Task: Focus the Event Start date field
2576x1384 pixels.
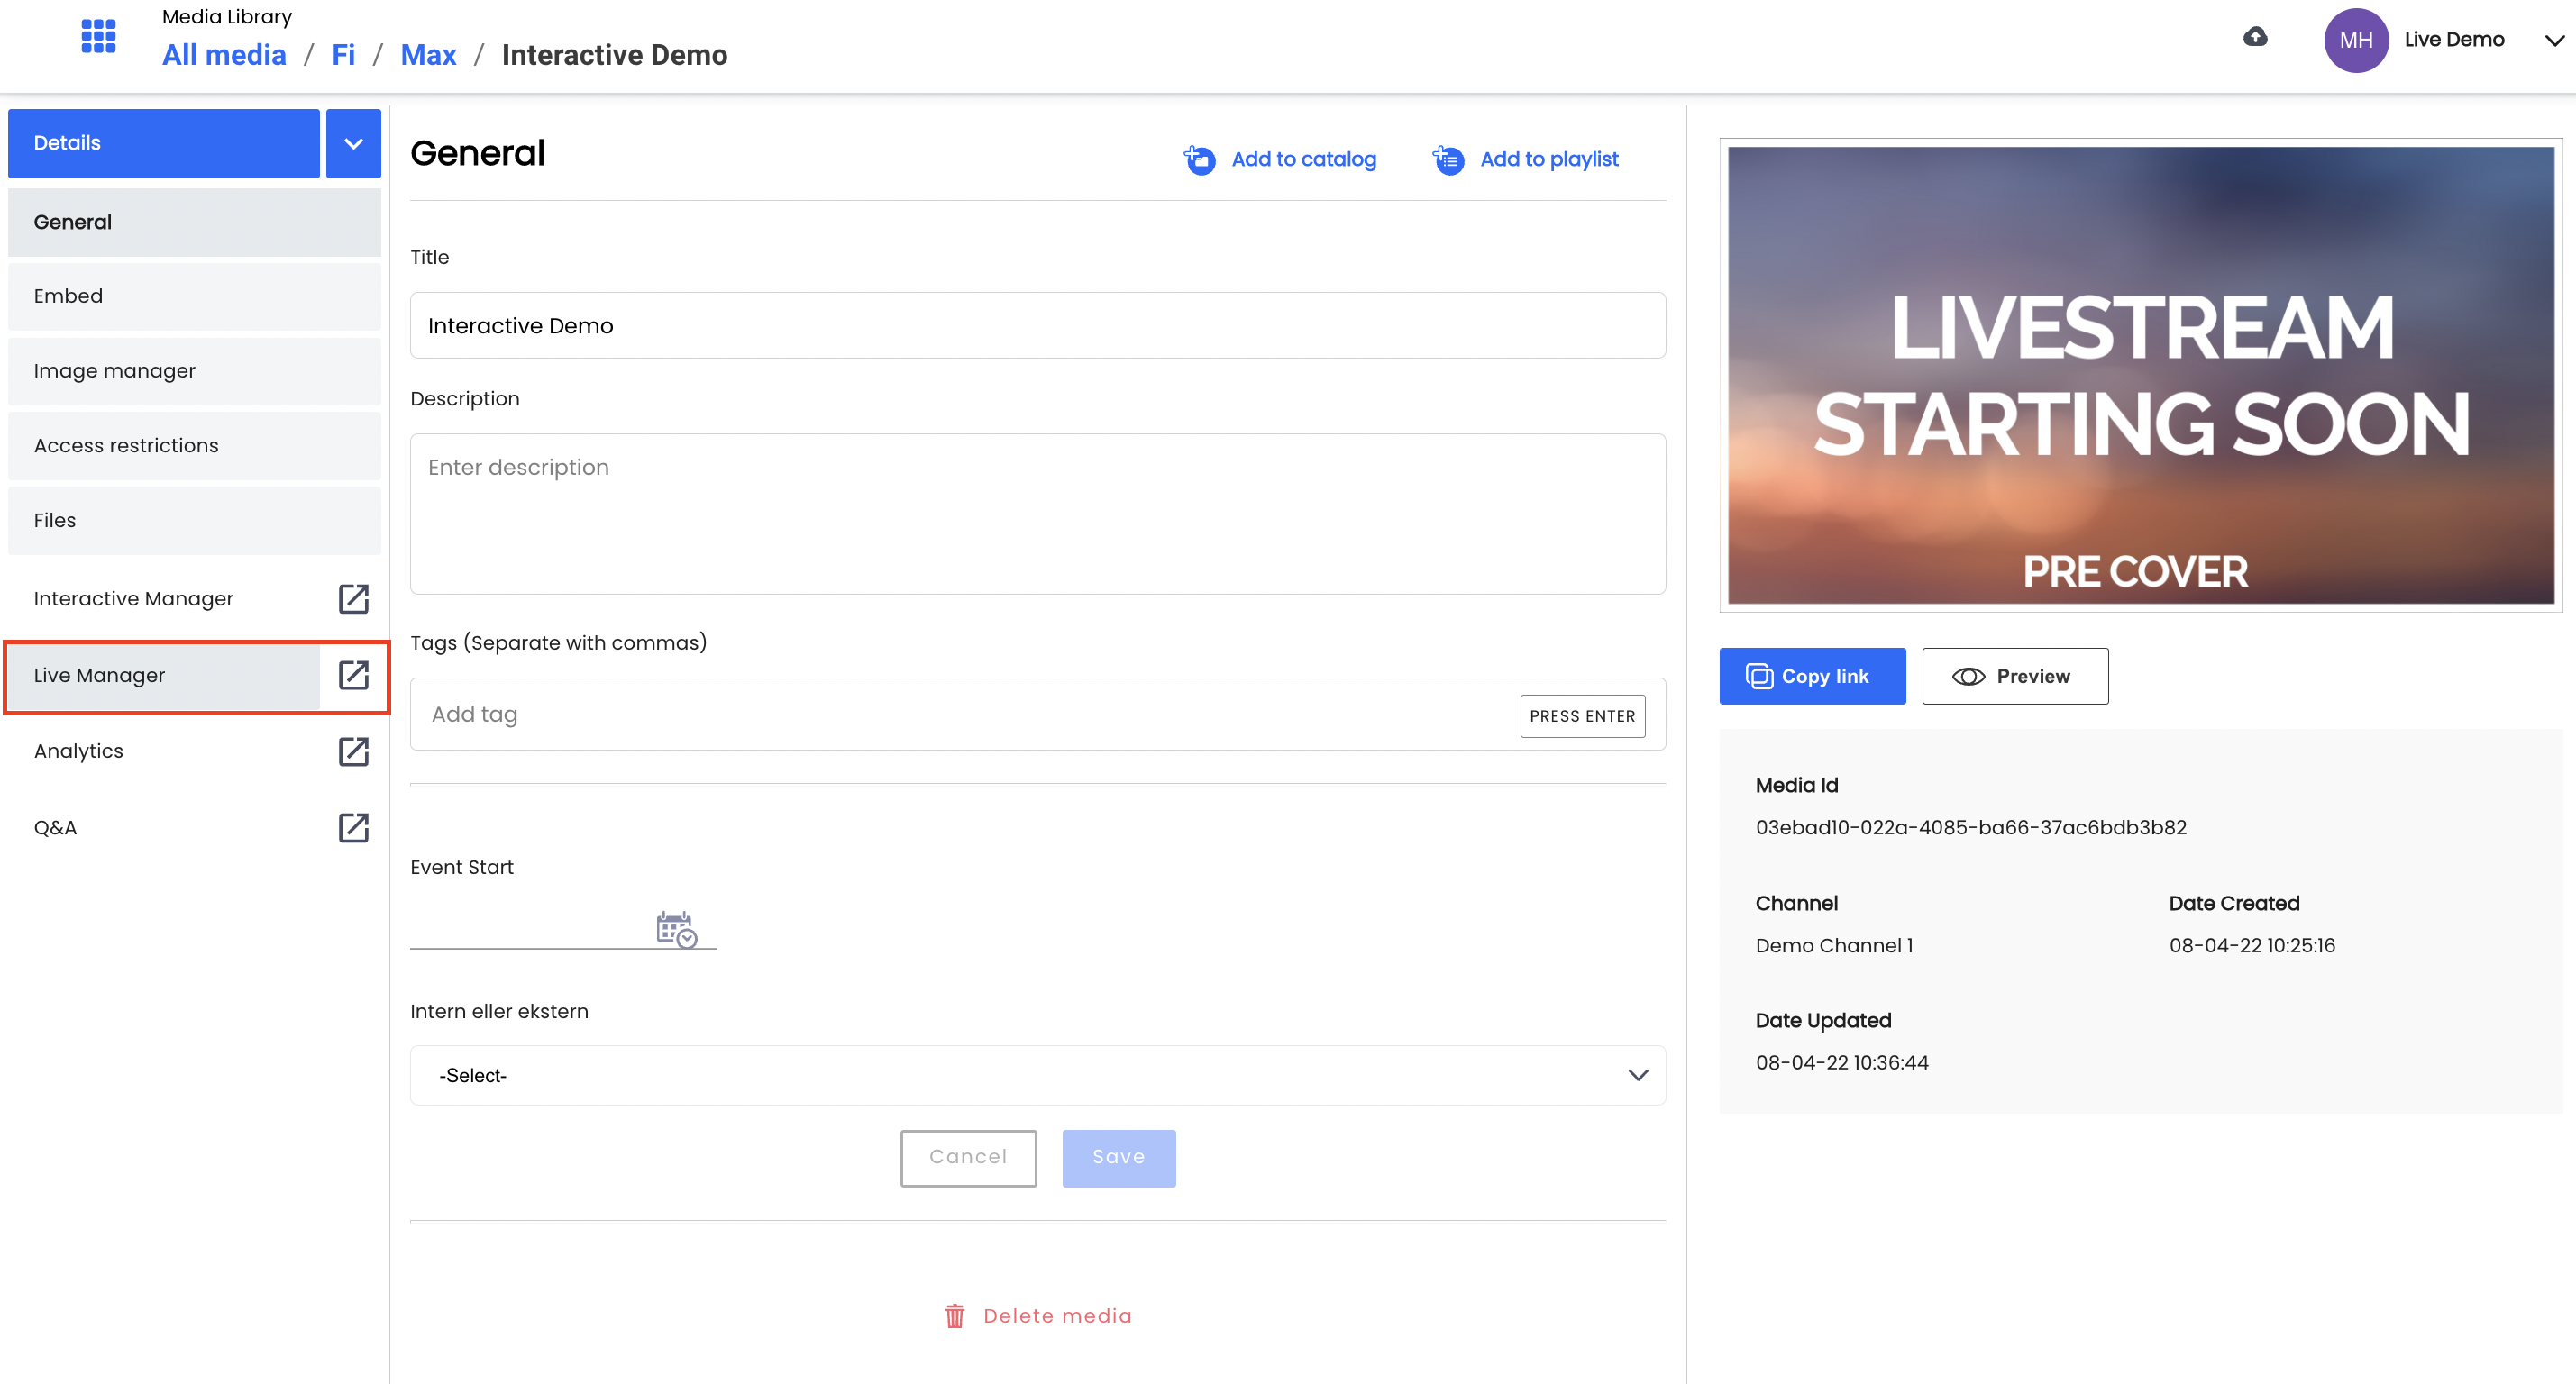Action: tap(563, 928)
